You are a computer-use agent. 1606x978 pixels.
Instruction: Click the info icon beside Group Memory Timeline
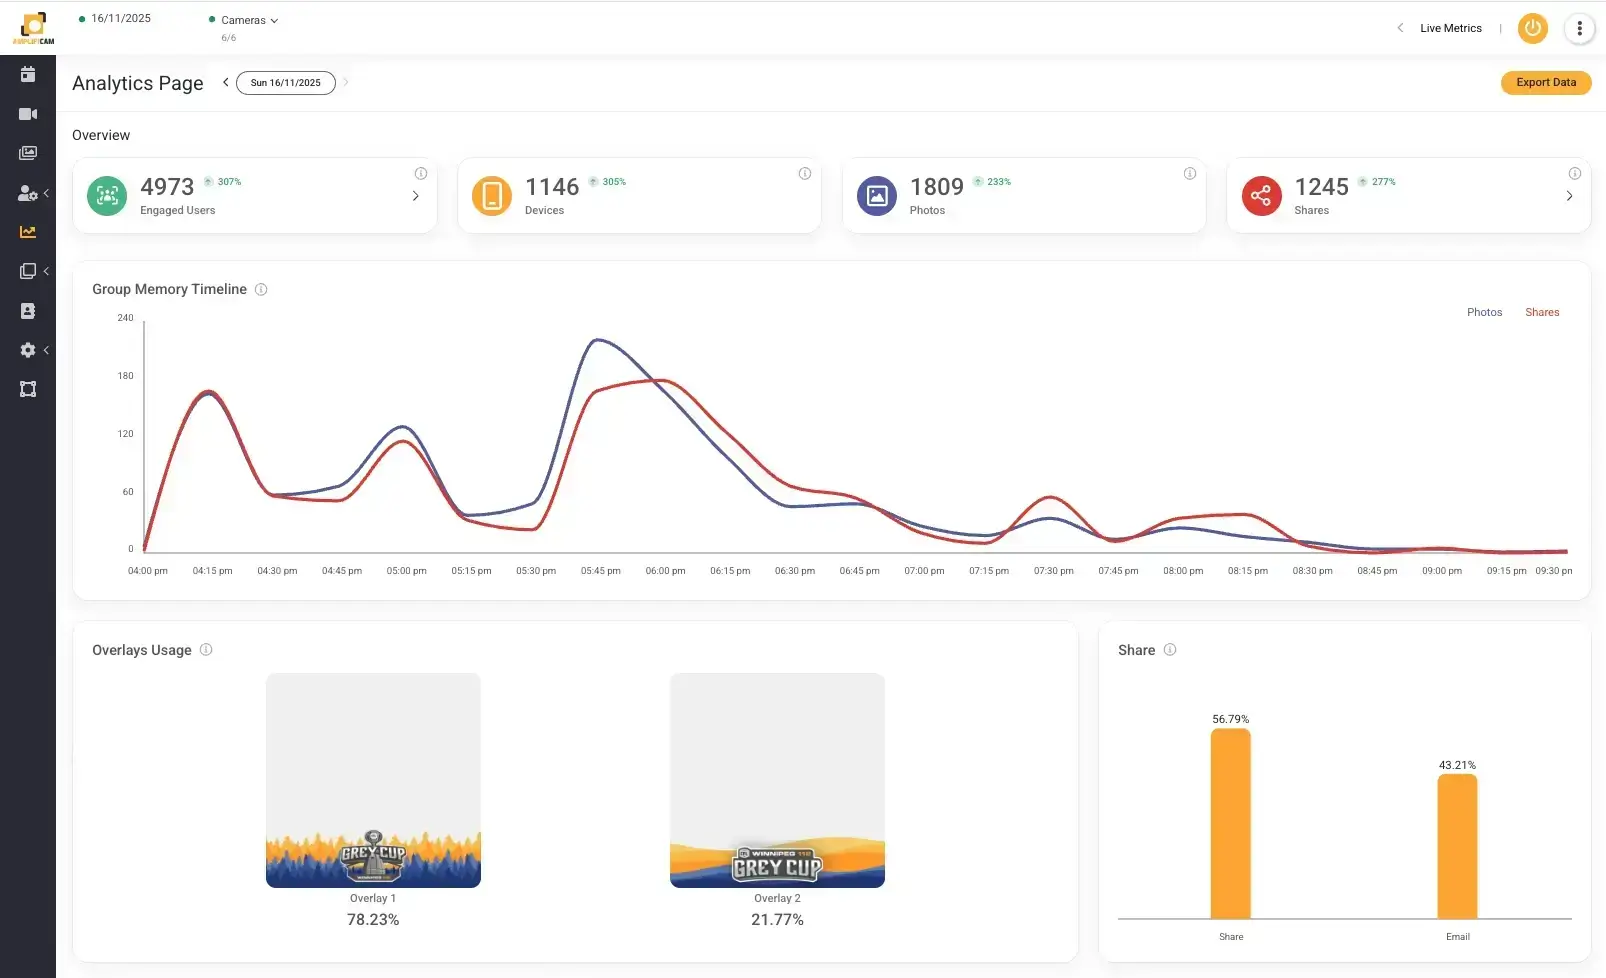click(x=261, y=289)
